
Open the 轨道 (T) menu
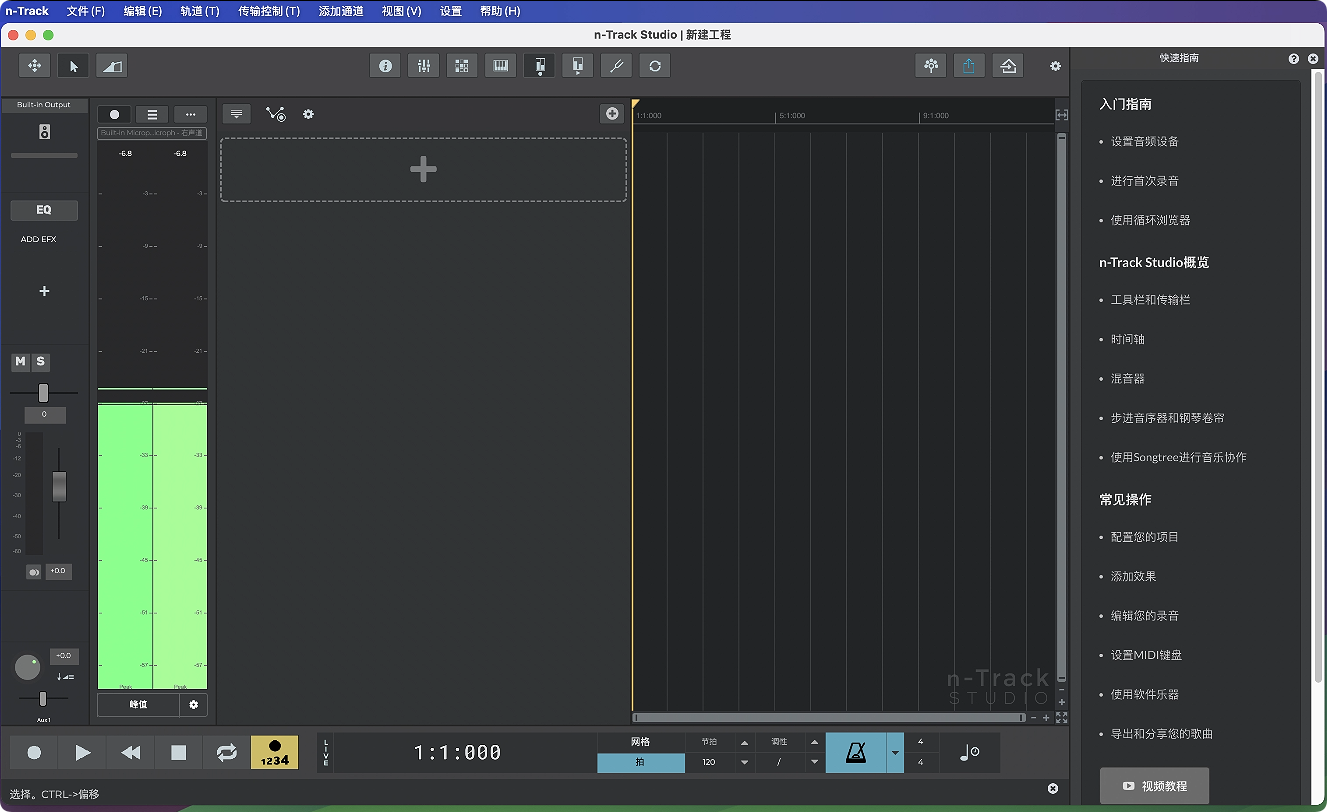[x=200, y=11]
